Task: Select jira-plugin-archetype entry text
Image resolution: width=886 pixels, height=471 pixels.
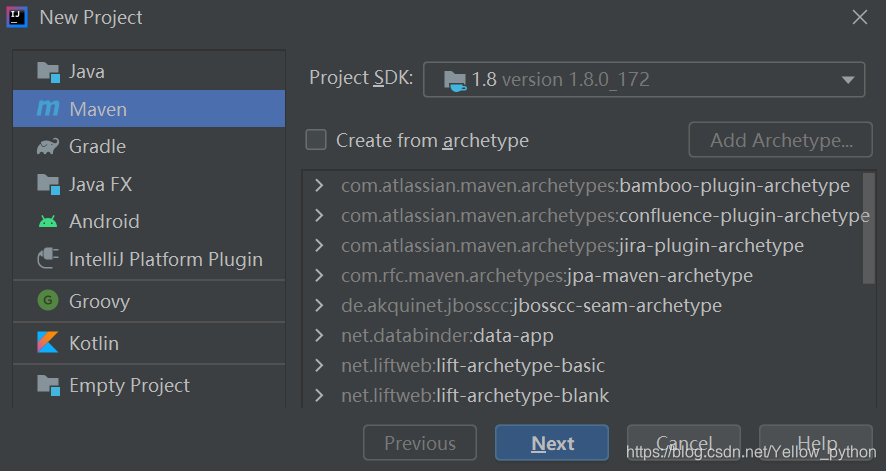Action: click(x=572, y=245)
